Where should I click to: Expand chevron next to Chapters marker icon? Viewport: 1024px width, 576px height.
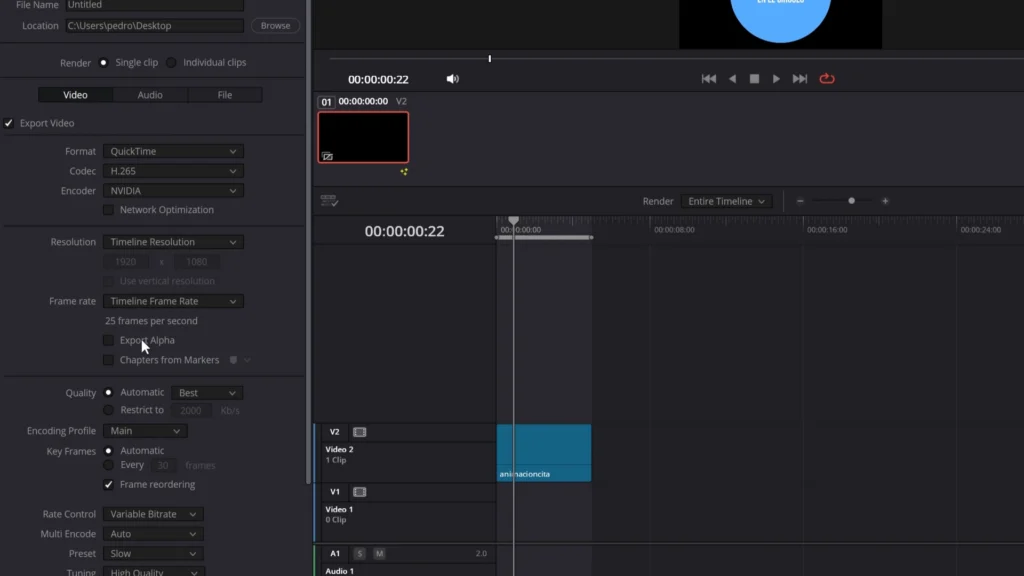(x=248, y=360)
